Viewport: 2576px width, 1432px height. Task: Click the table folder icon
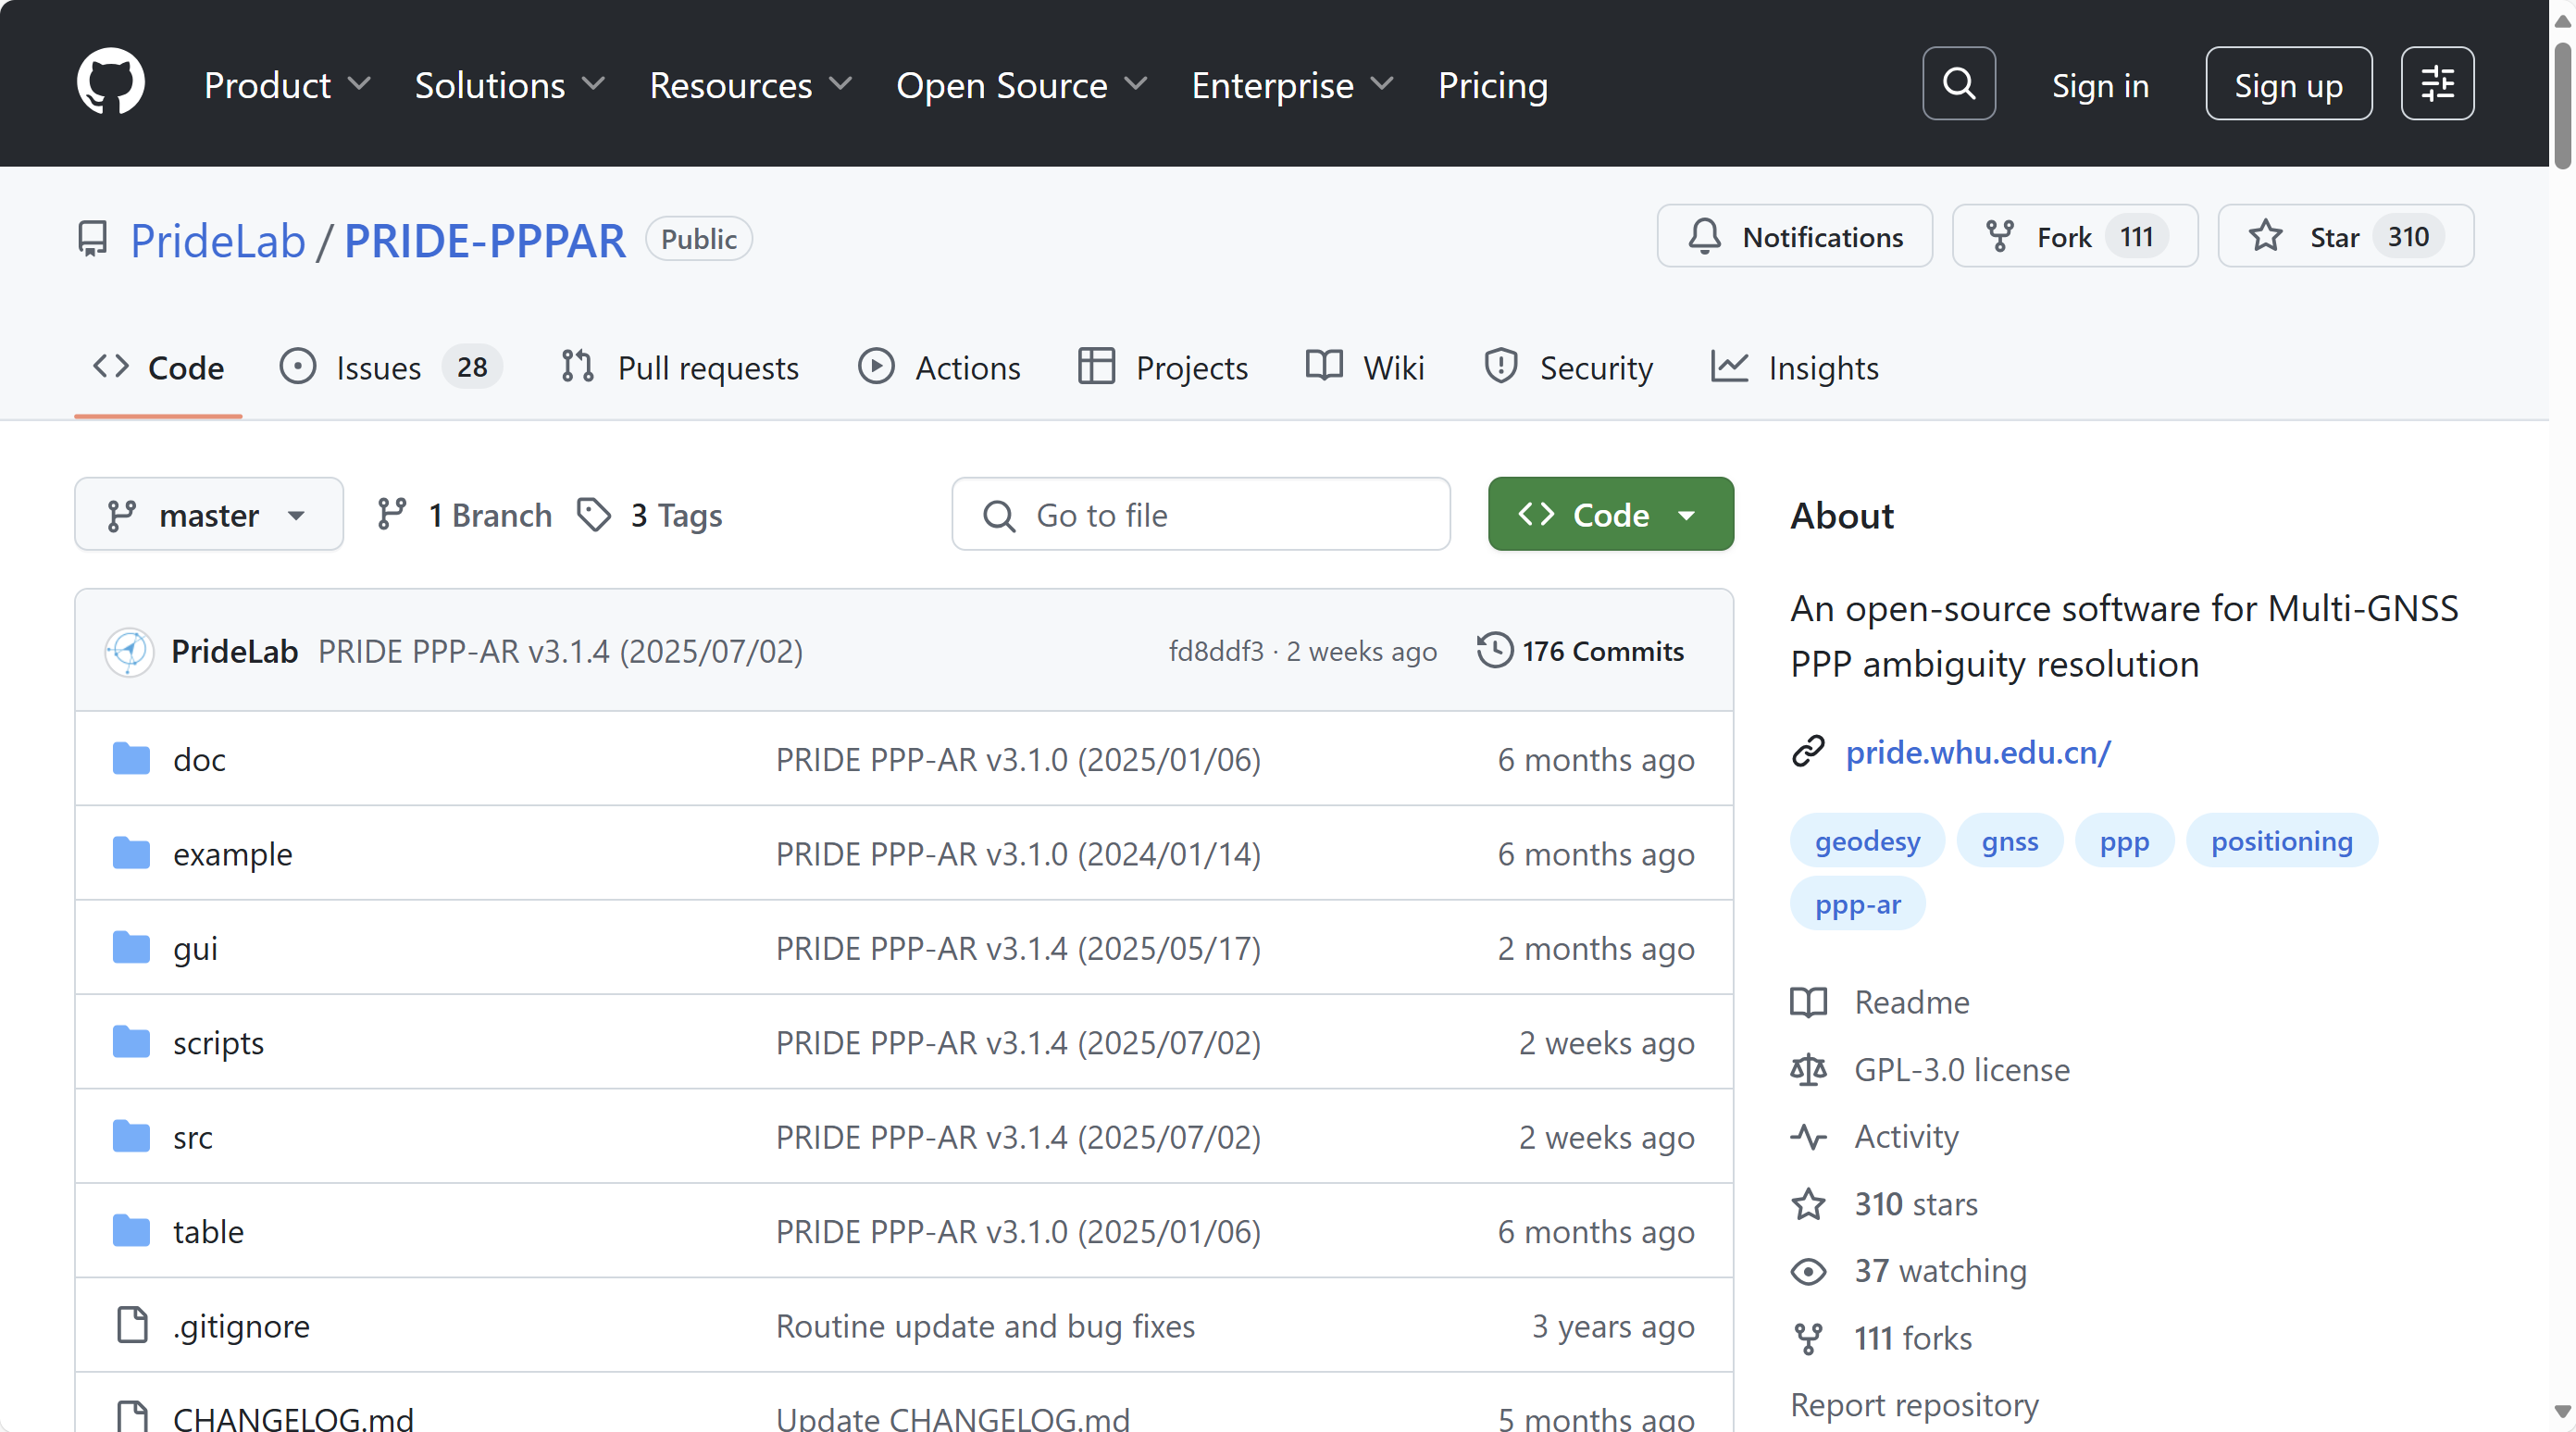131,1230
